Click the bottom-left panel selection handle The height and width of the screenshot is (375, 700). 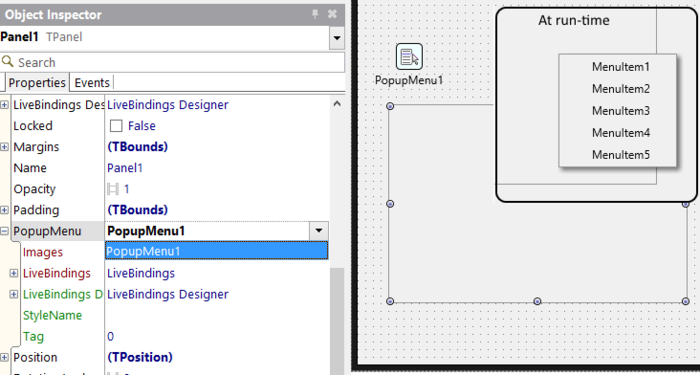(390, 301)
